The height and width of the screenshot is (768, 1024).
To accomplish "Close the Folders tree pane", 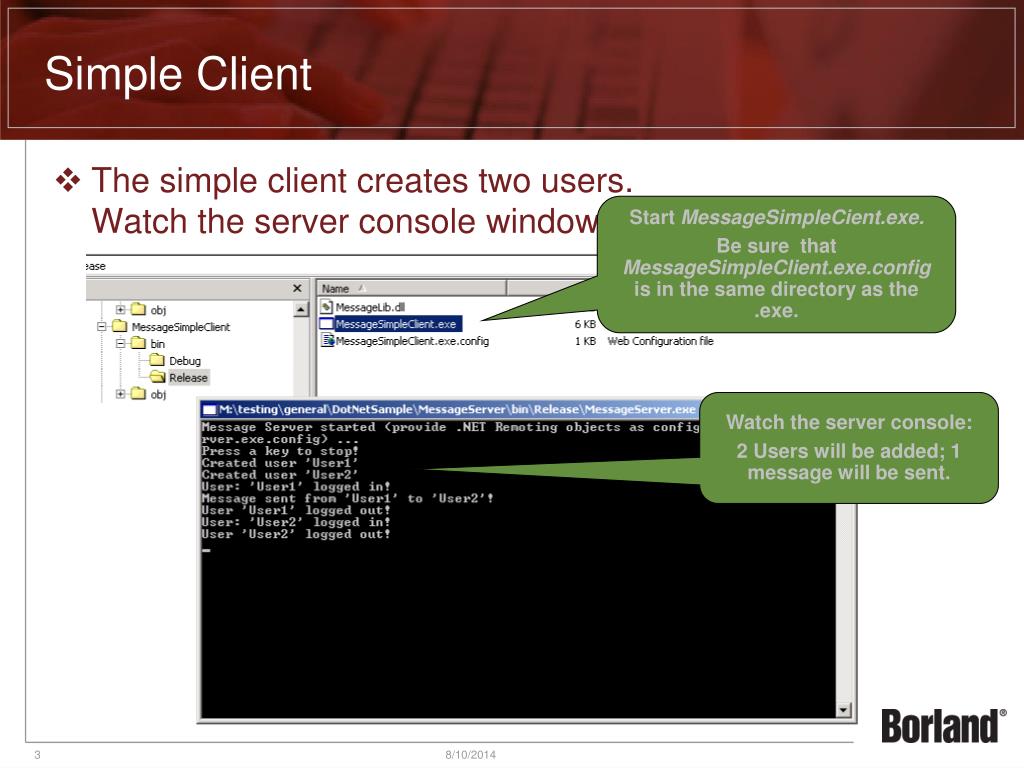I will [297, 288].
